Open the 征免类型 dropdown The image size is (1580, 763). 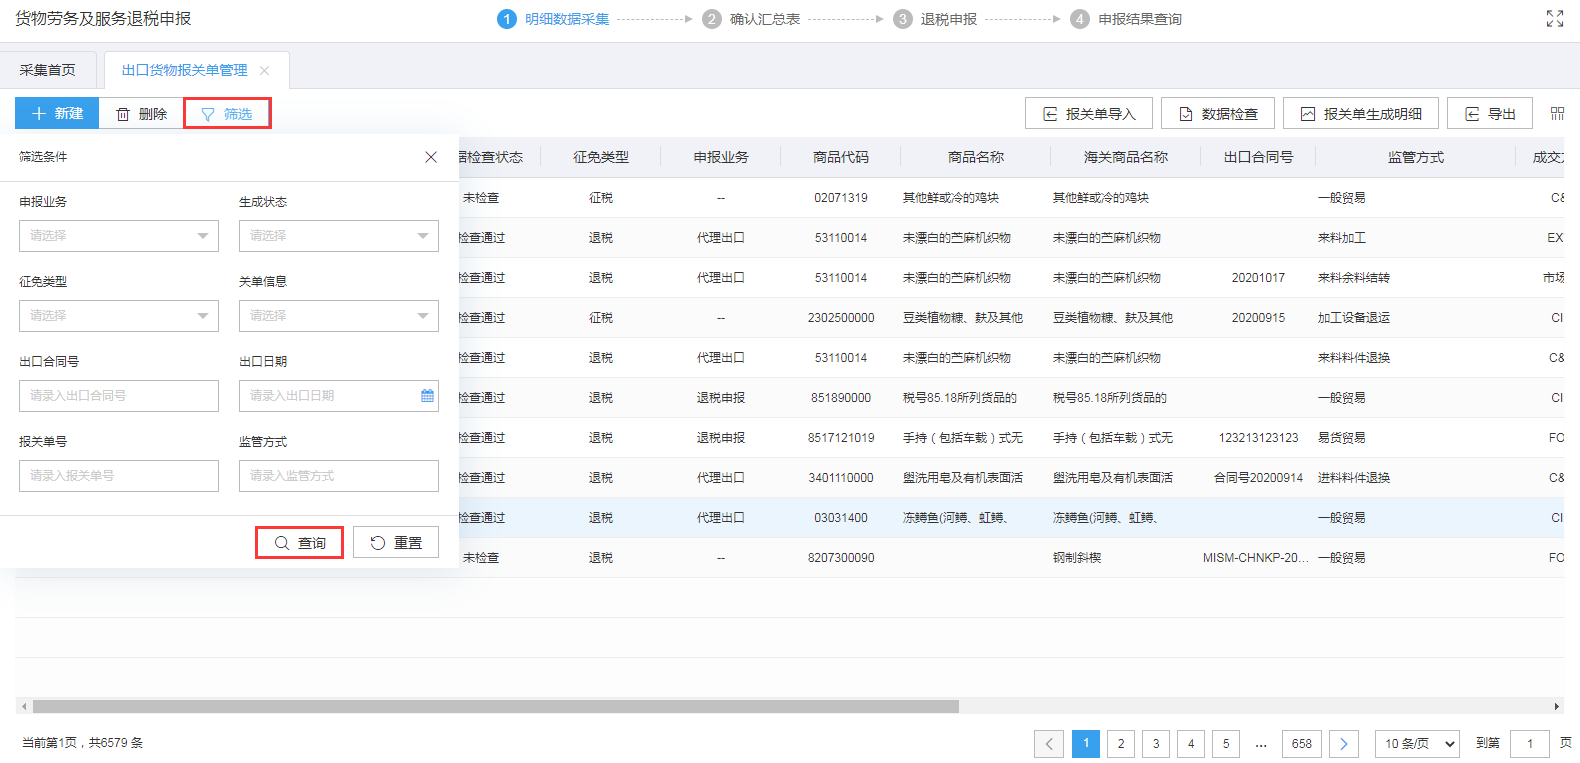[x=118, y=316]
